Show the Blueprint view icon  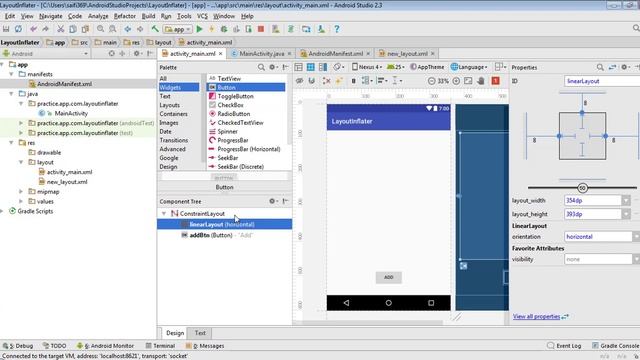coord(311,67)
